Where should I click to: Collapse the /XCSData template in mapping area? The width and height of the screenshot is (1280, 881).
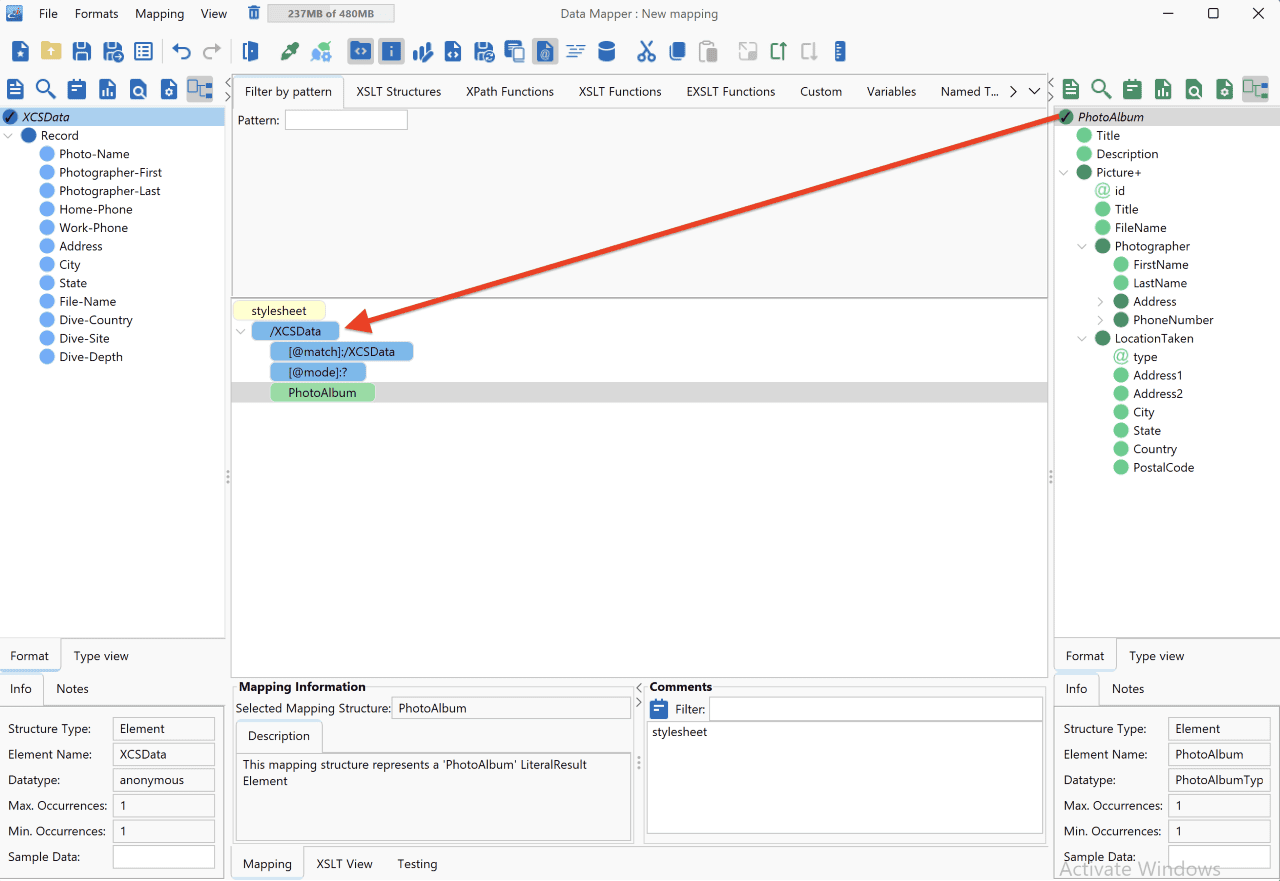(240, 331)
